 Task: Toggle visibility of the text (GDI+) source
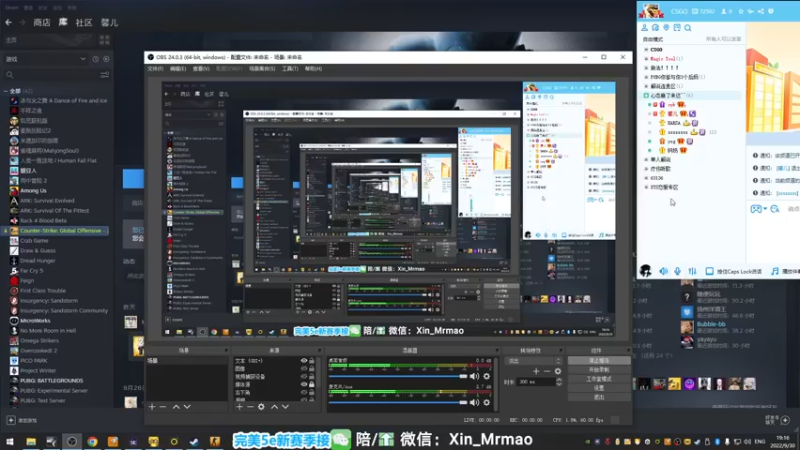click(x=304, y=361)
